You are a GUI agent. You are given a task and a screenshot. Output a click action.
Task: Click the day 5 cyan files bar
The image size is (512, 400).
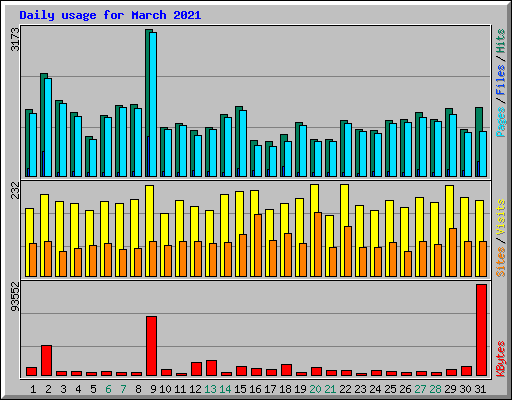[x=93, y=158]
